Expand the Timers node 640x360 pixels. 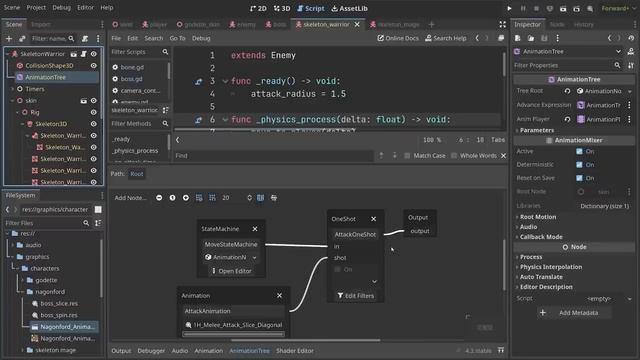pos(12,89)
